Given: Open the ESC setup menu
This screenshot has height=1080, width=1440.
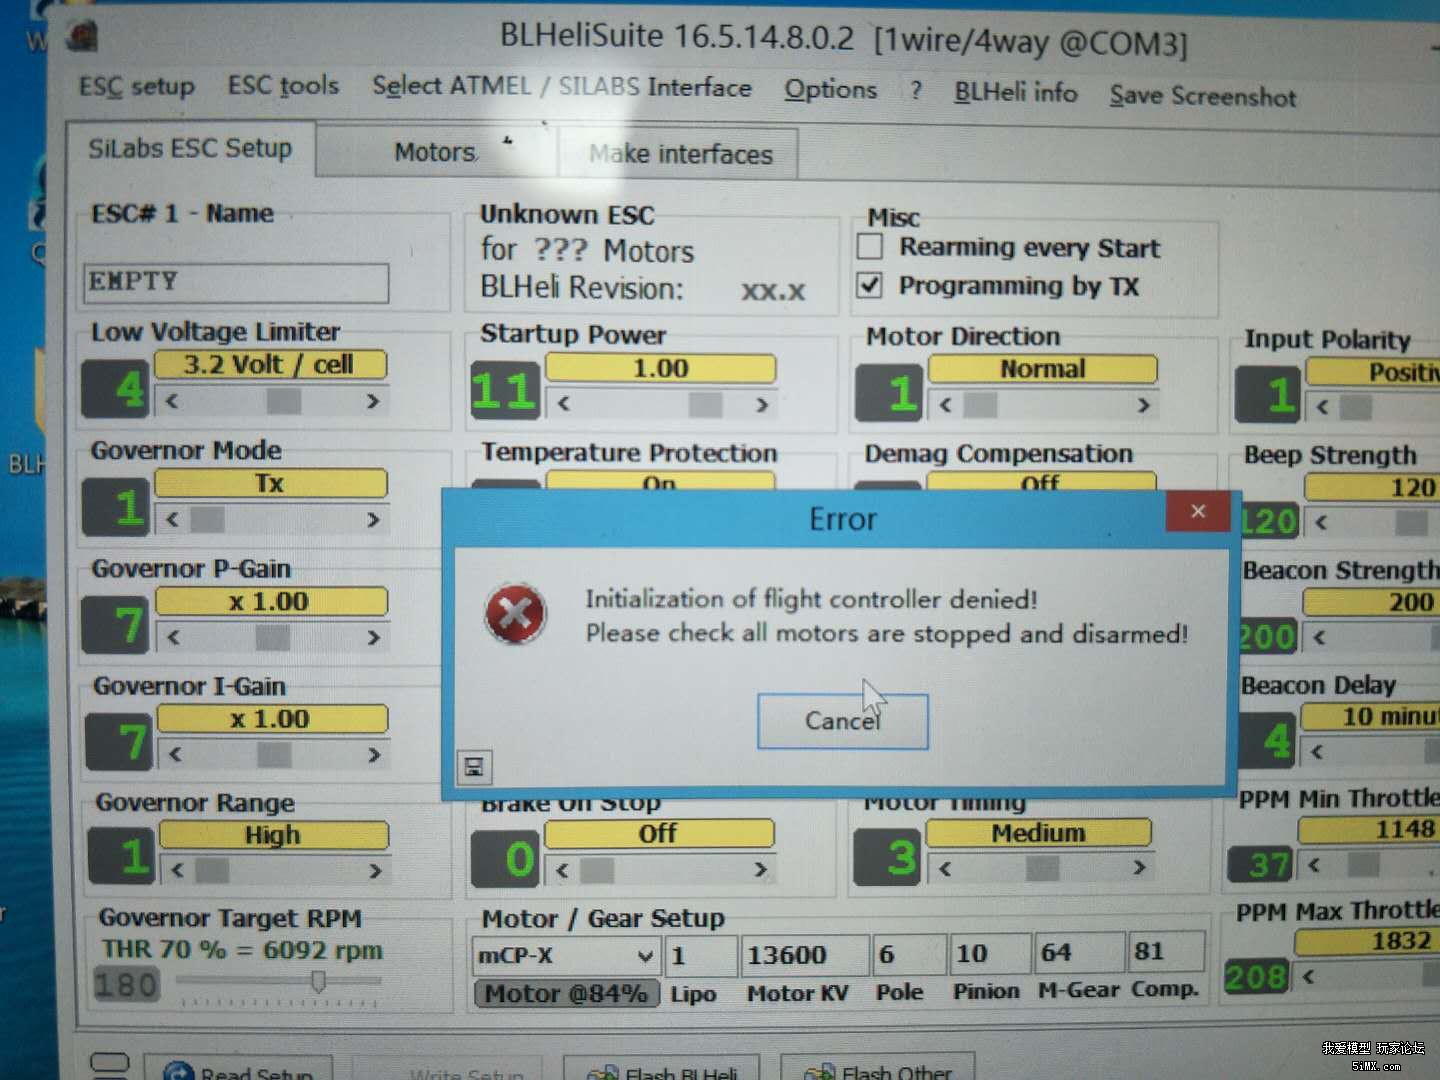Looking at the screenshot, I should pos(137,86).
